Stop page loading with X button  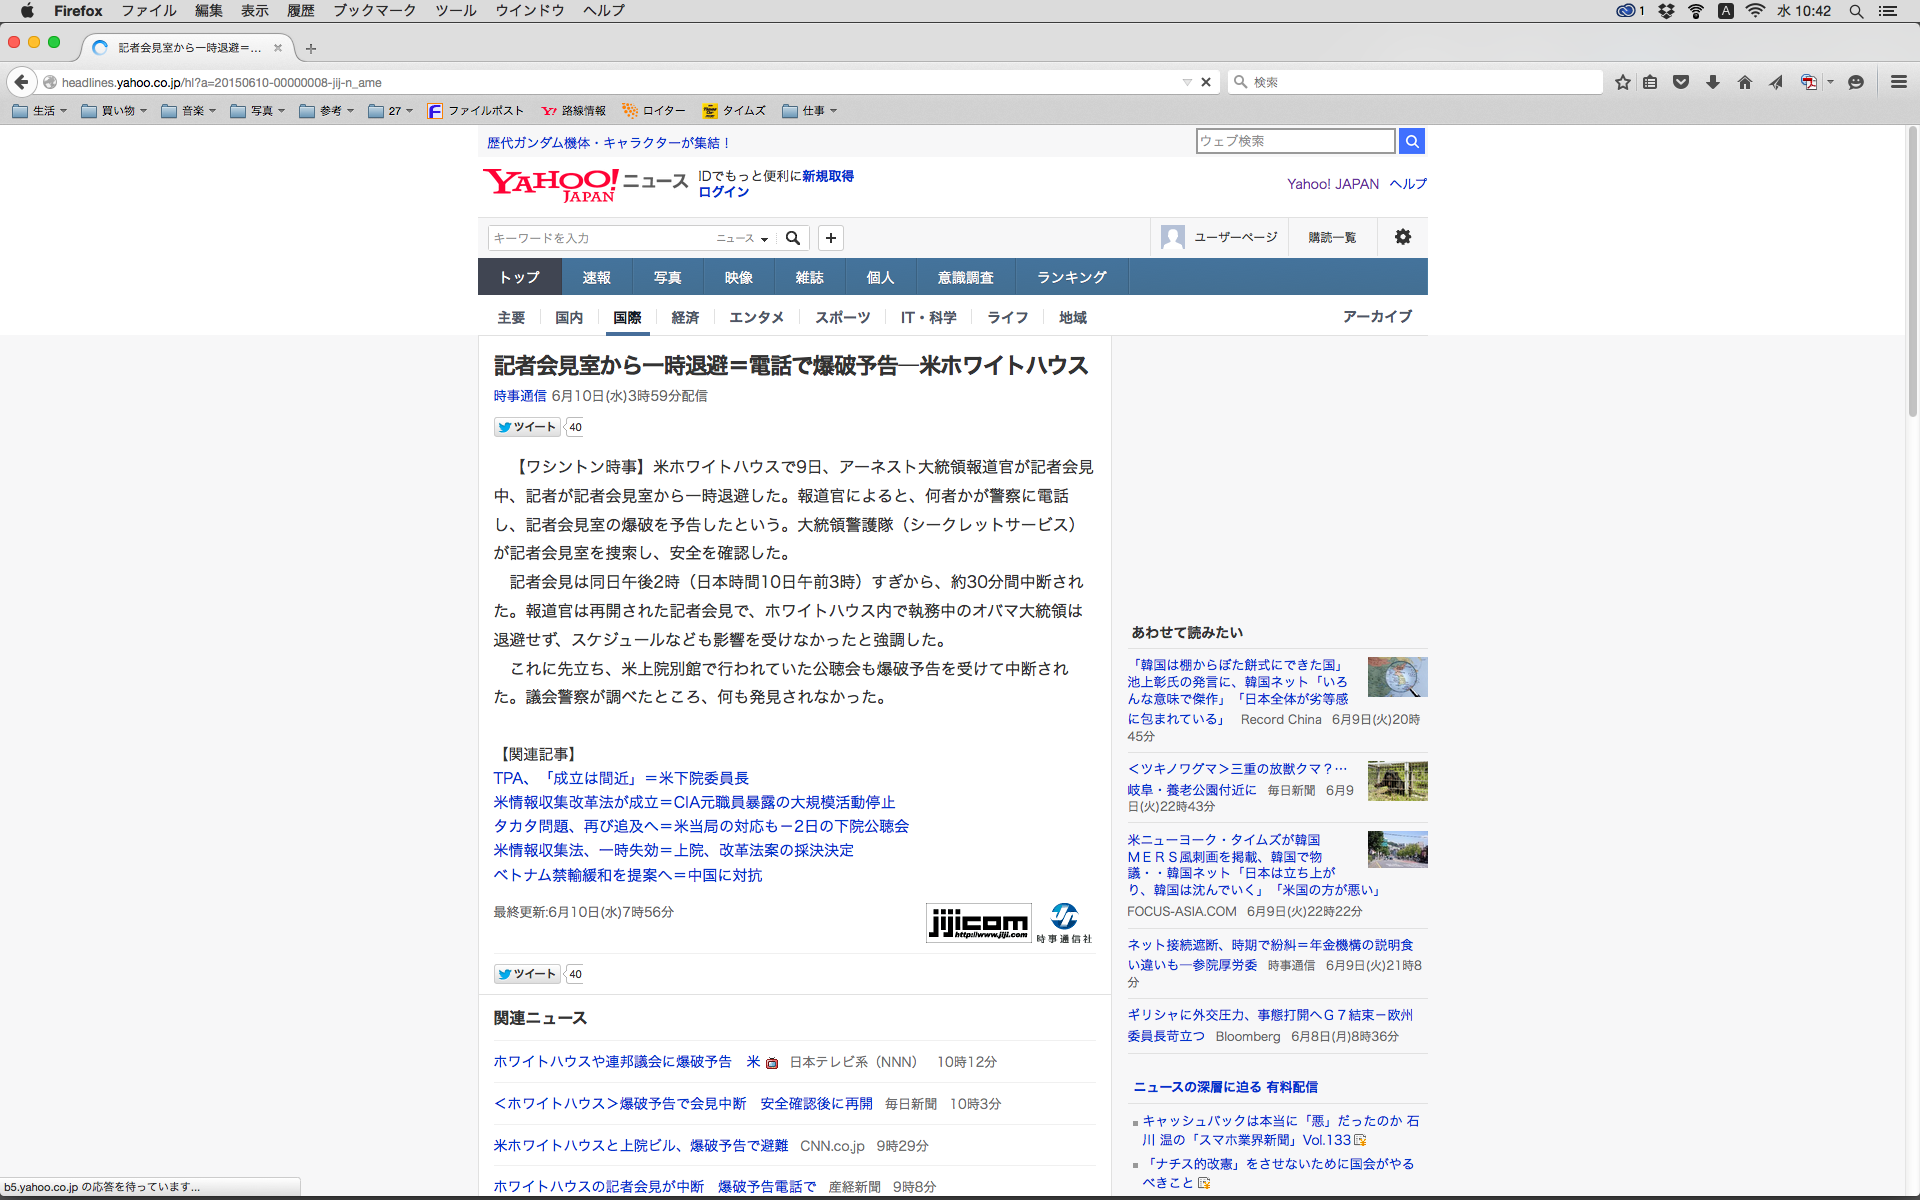click(x=1206, y=82)
